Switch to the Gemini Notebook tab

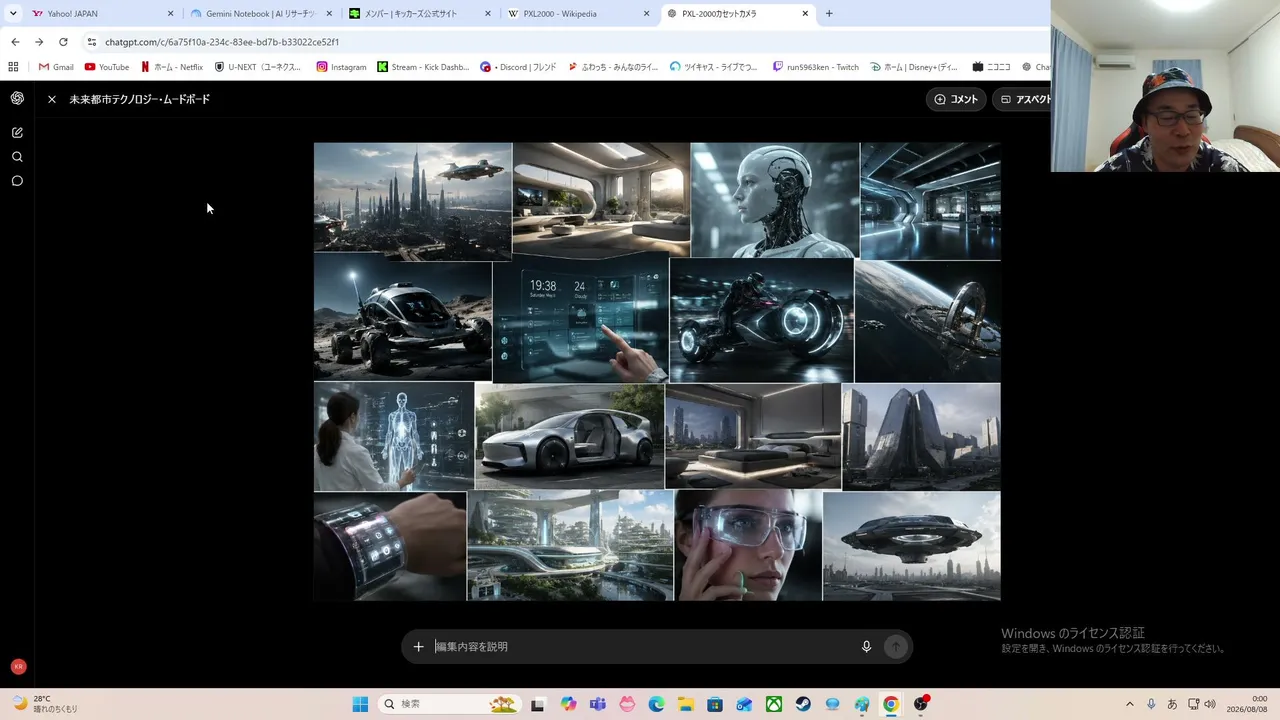pyautogui.click(x=260, y=14)
